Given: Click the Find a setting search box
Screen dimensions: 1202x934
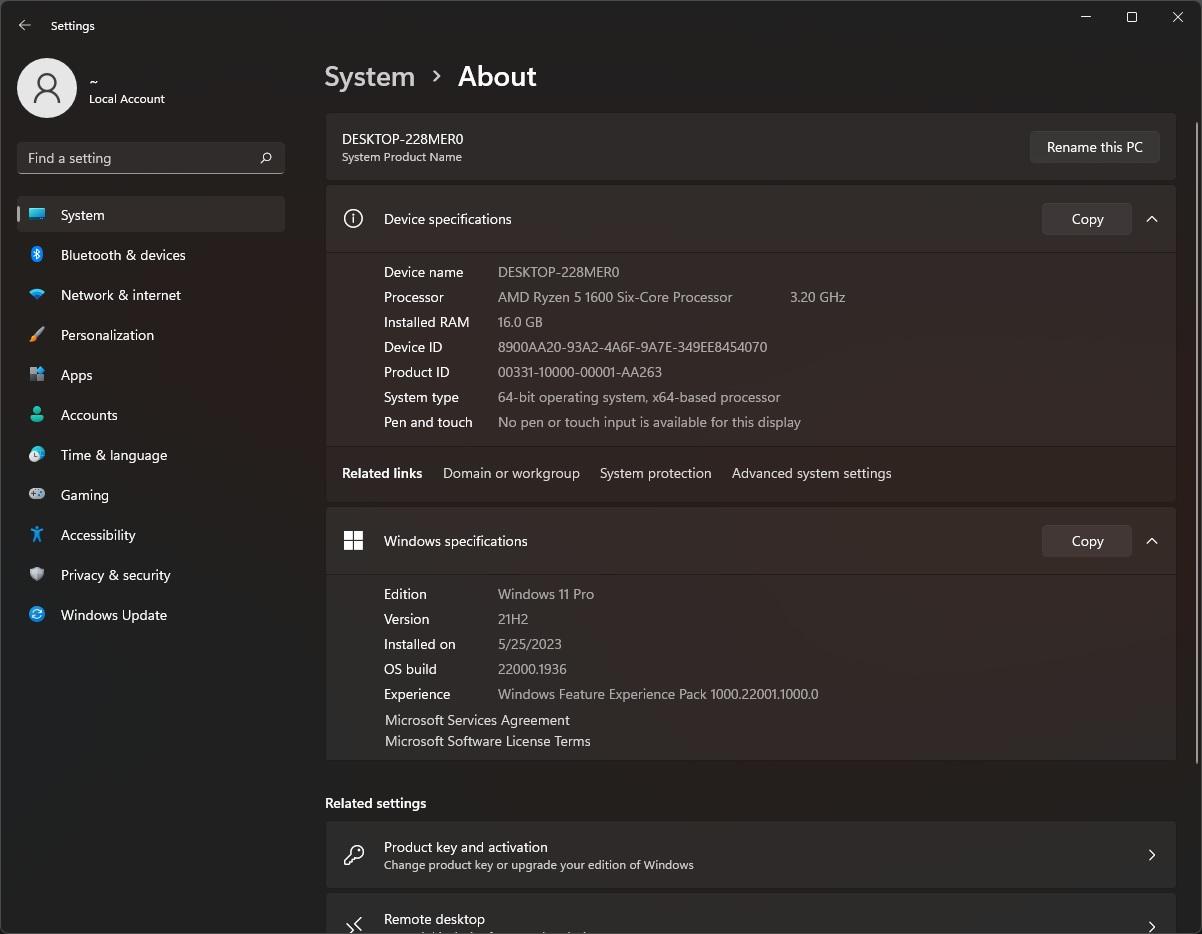Looking at the screenshot, I should (151, 158).
